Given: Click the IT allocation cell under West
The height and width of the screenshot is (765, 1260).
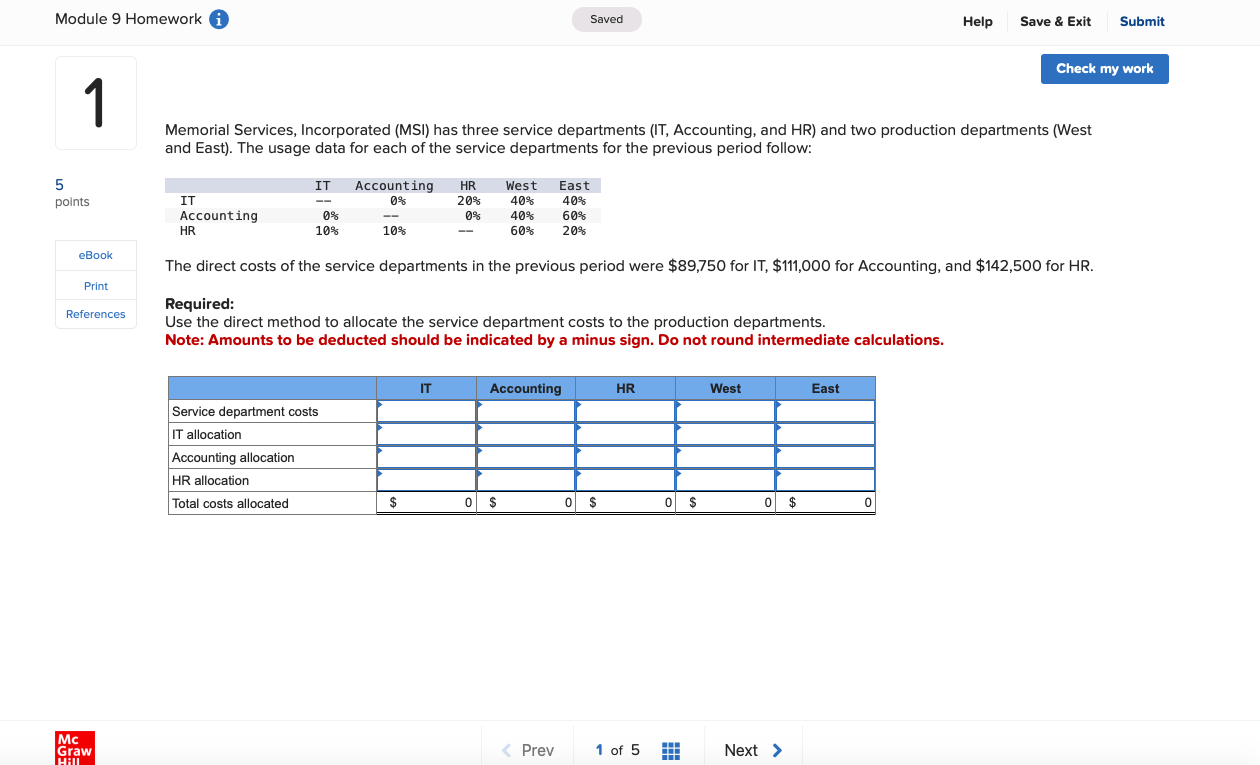Looking at the screenshot, I should coord(725,434).
